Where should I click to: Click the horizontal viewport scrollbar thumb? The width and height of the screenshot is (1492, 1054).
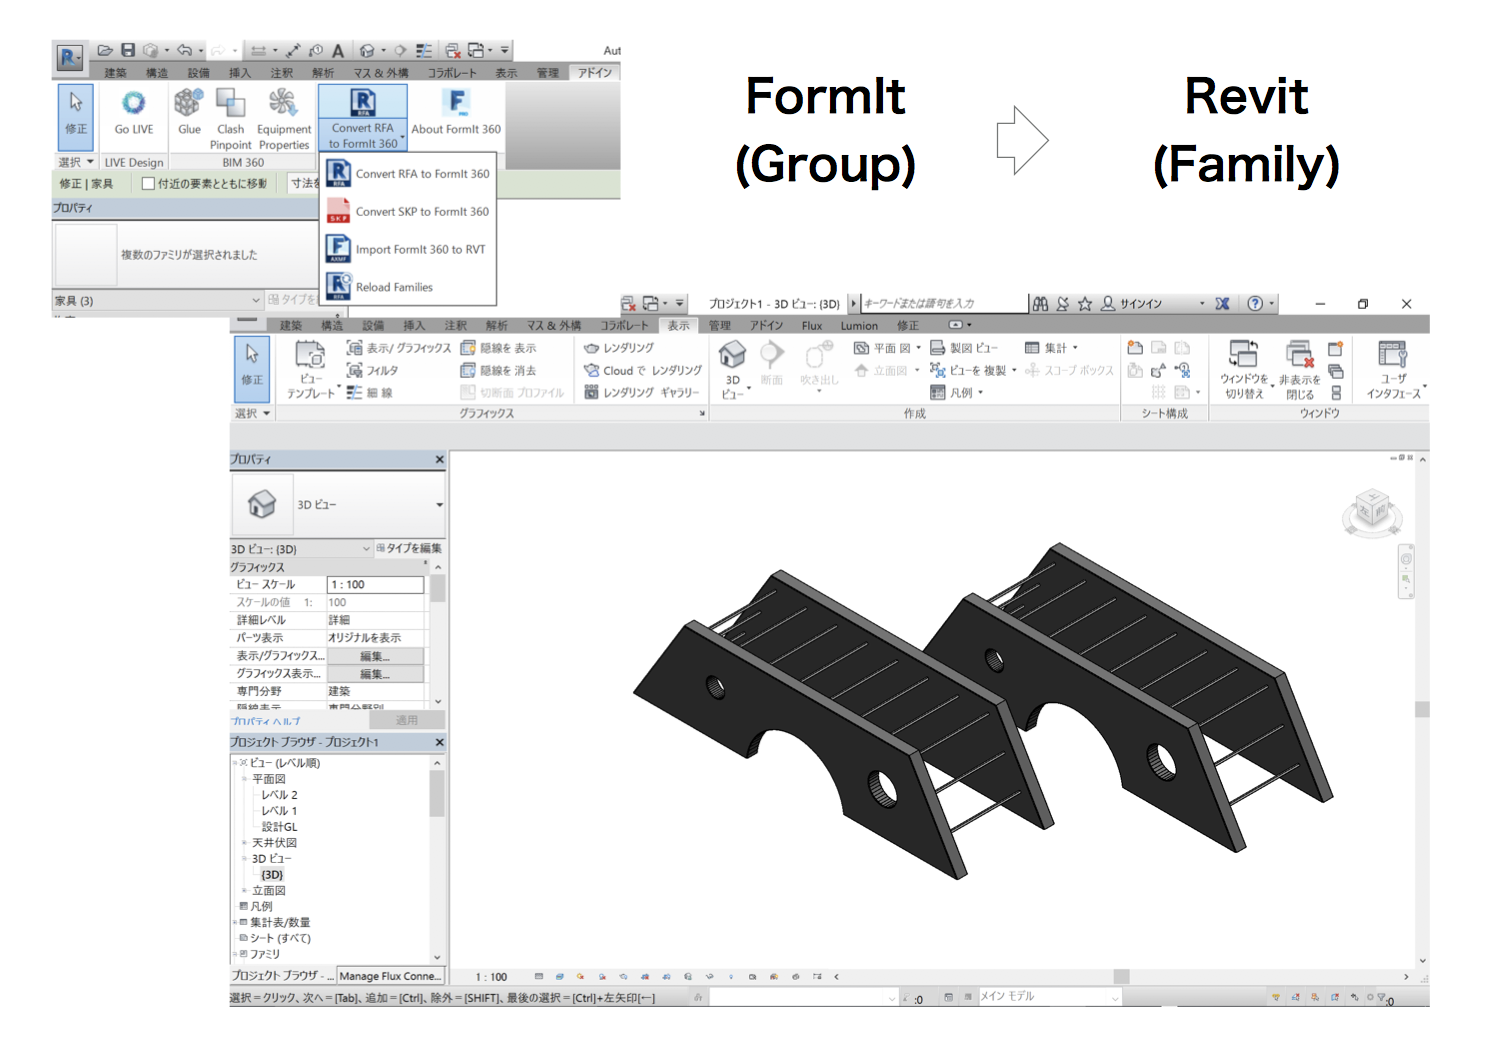click(1121, 977)
